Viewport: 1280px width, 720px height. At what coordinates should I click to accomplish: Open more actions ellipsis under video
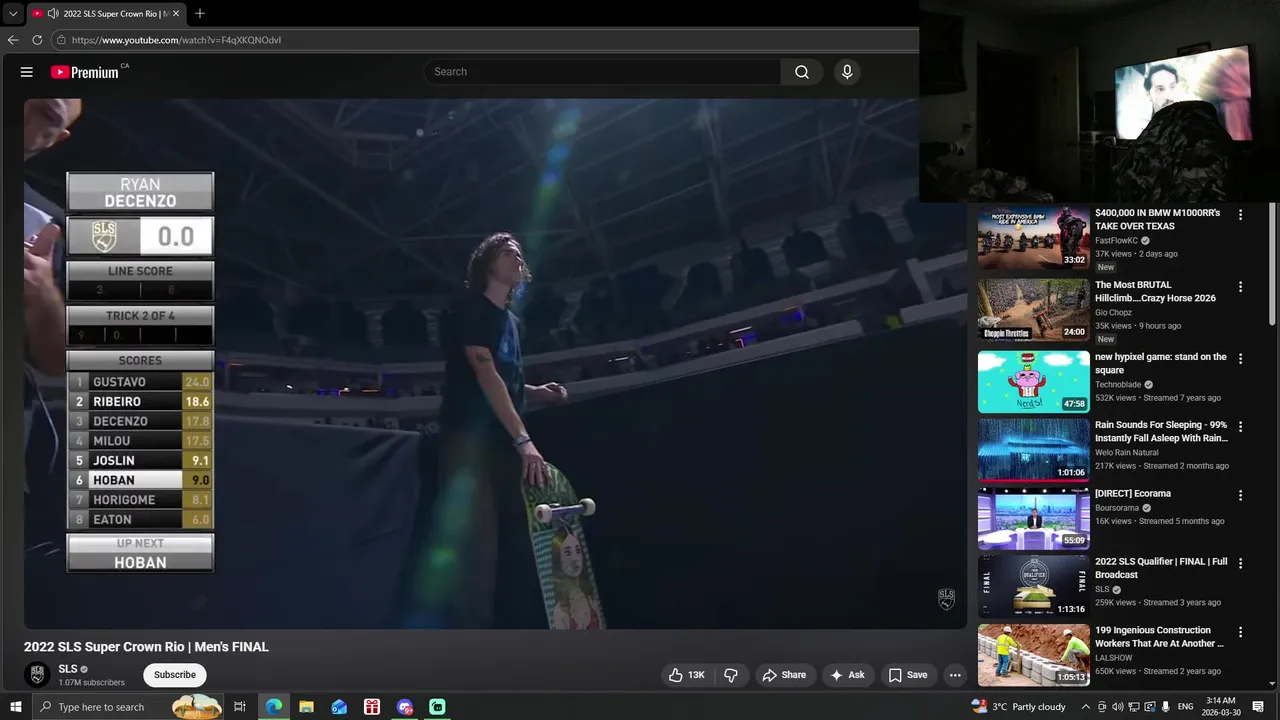(x=955, y=675)
